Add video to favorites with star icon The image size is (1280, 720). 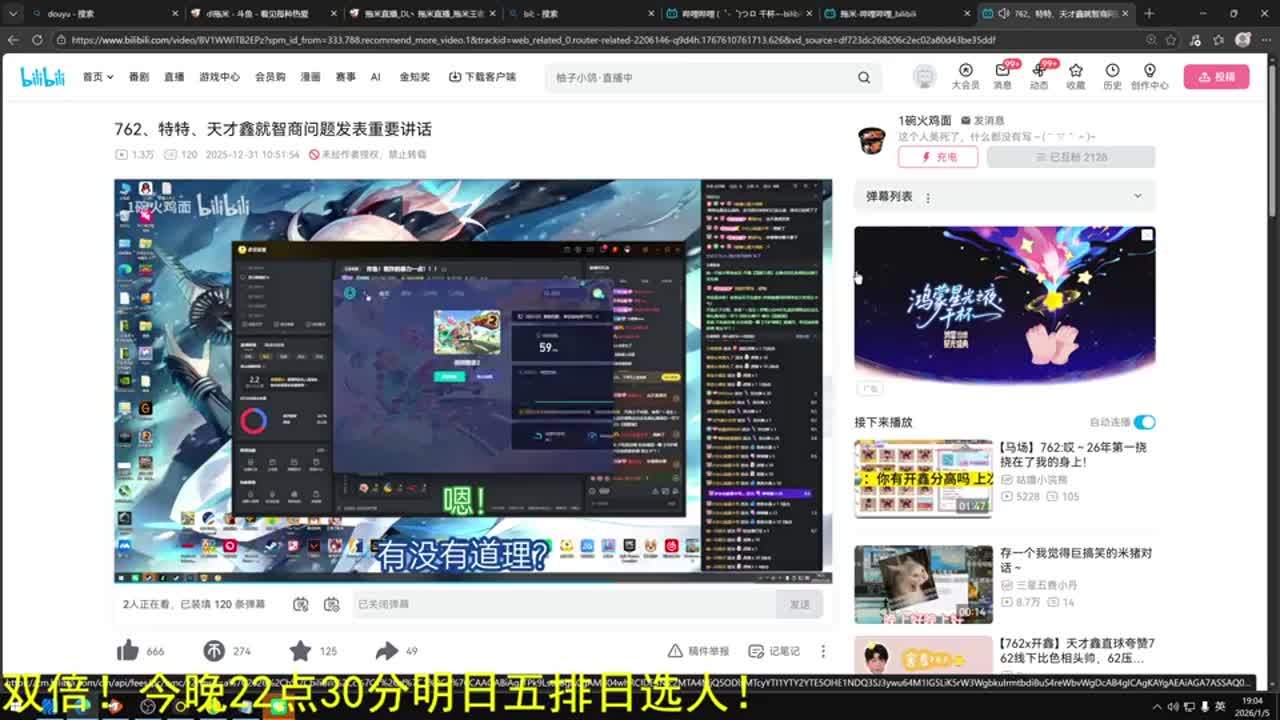[300, 651]
